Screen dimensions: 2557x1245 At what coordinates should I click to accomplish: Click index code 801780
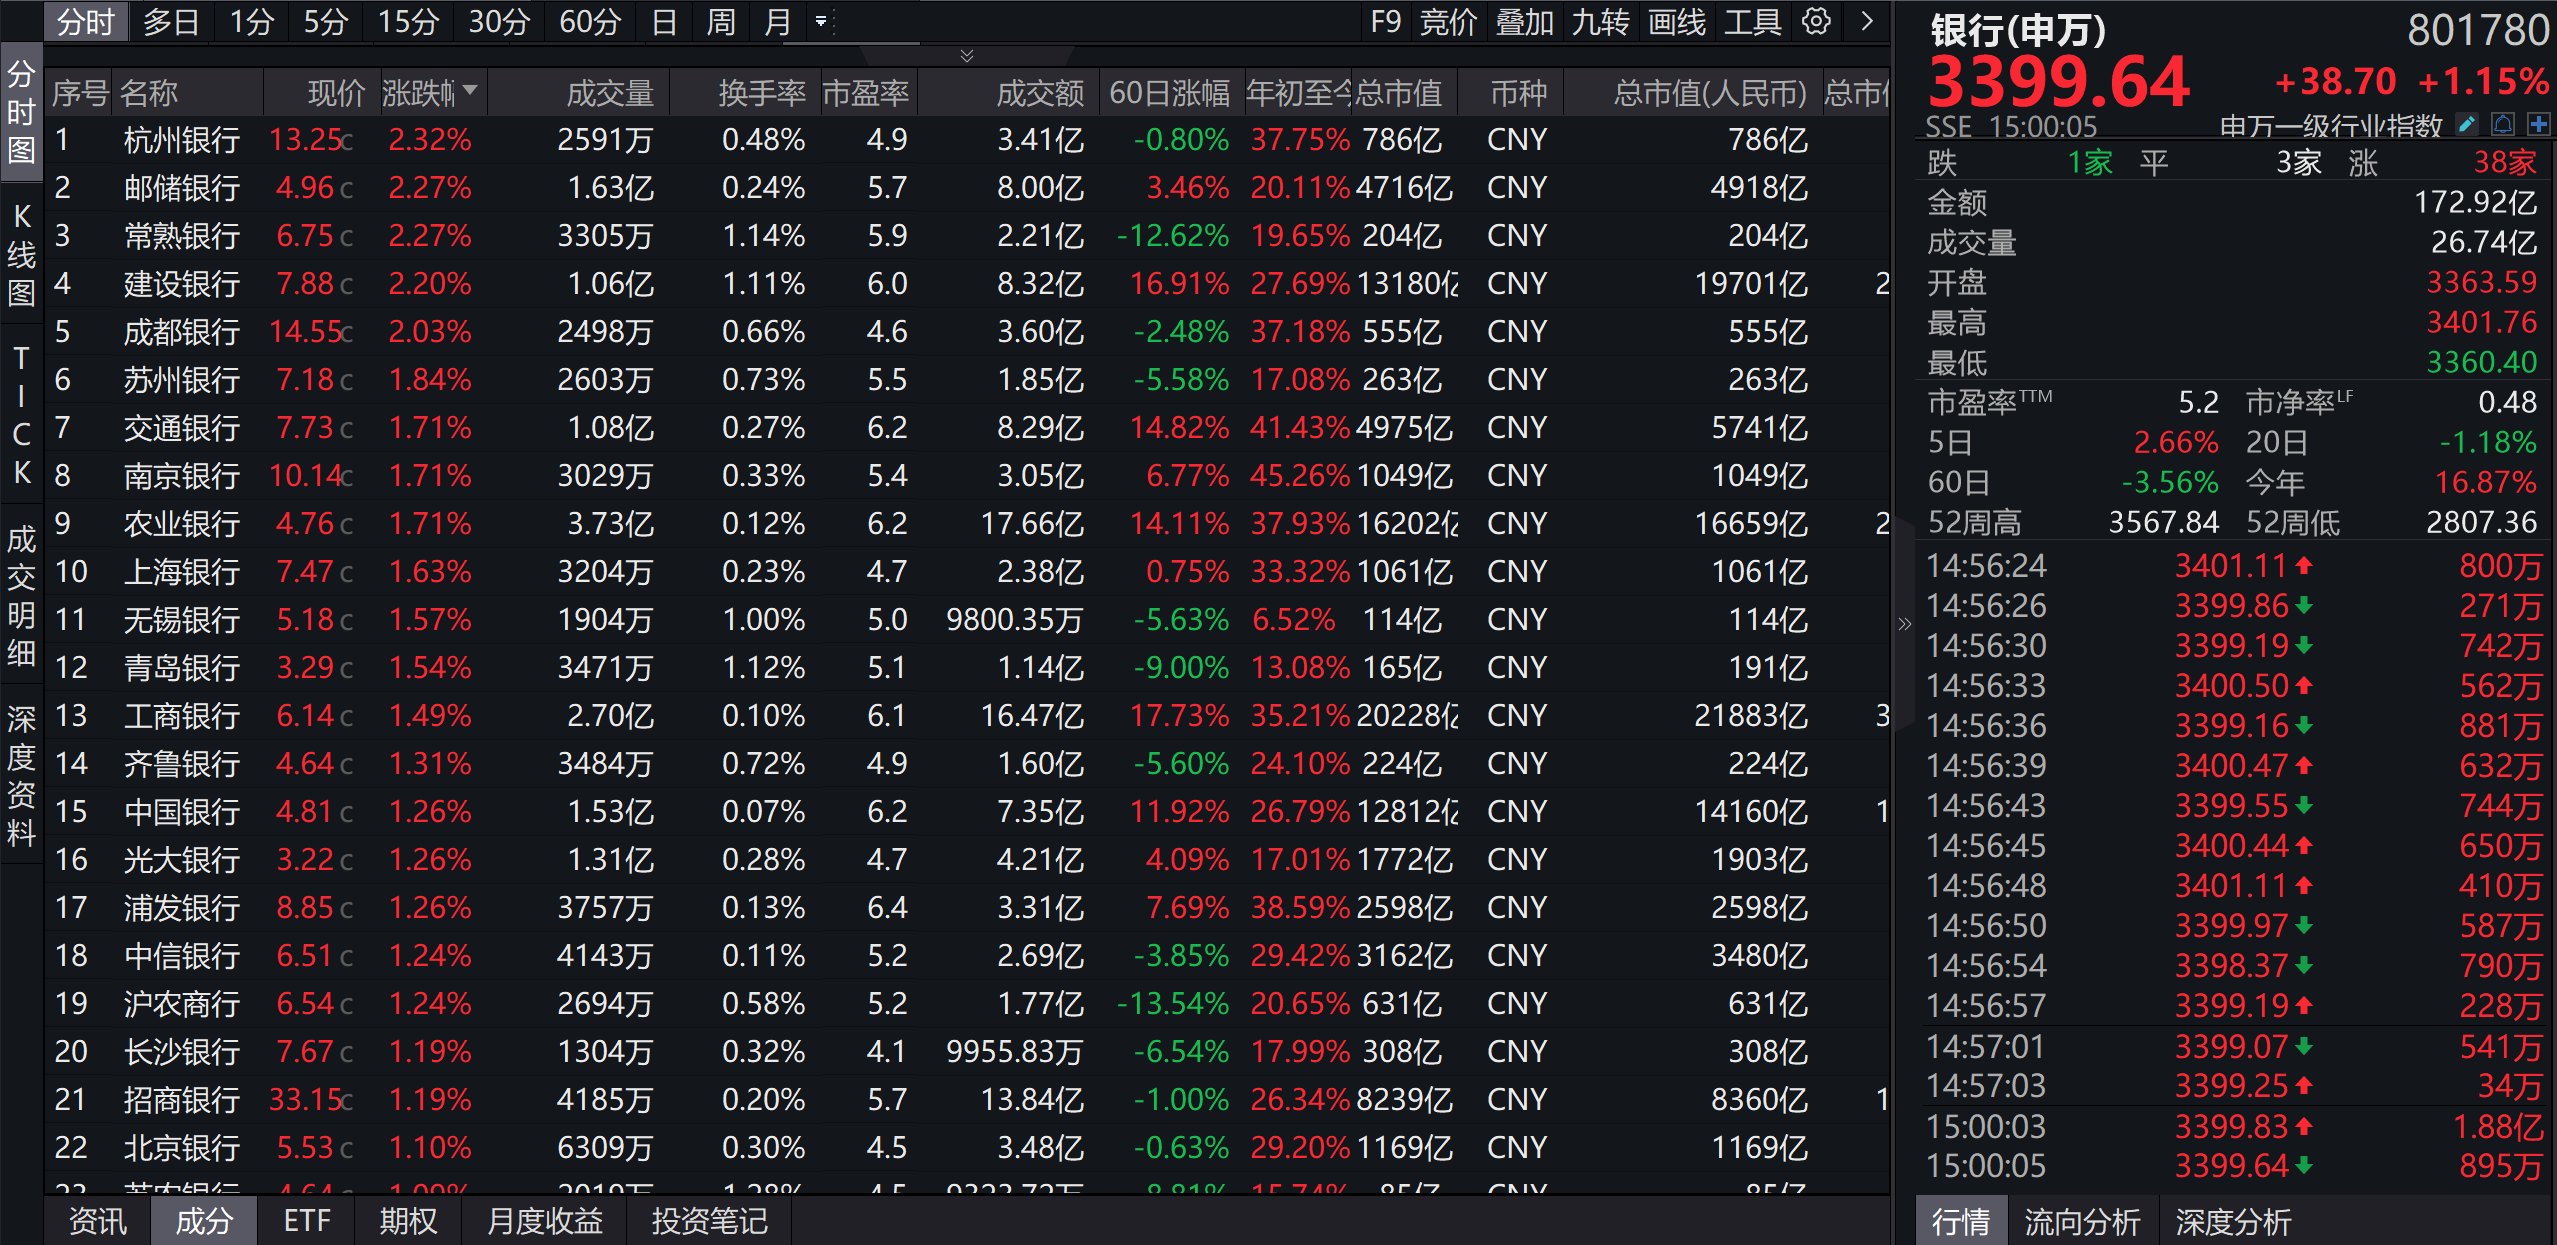coord(2478,30)
